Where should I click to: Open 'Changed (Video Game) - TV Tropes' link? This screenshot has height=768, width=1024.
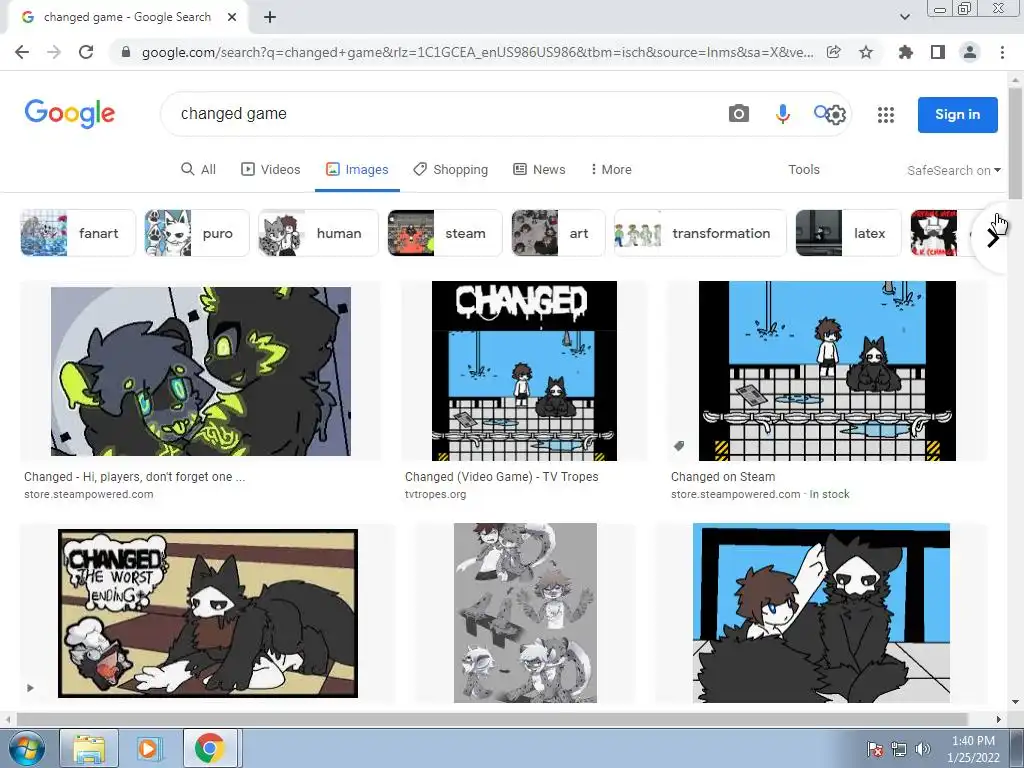[x=502, y=477]
